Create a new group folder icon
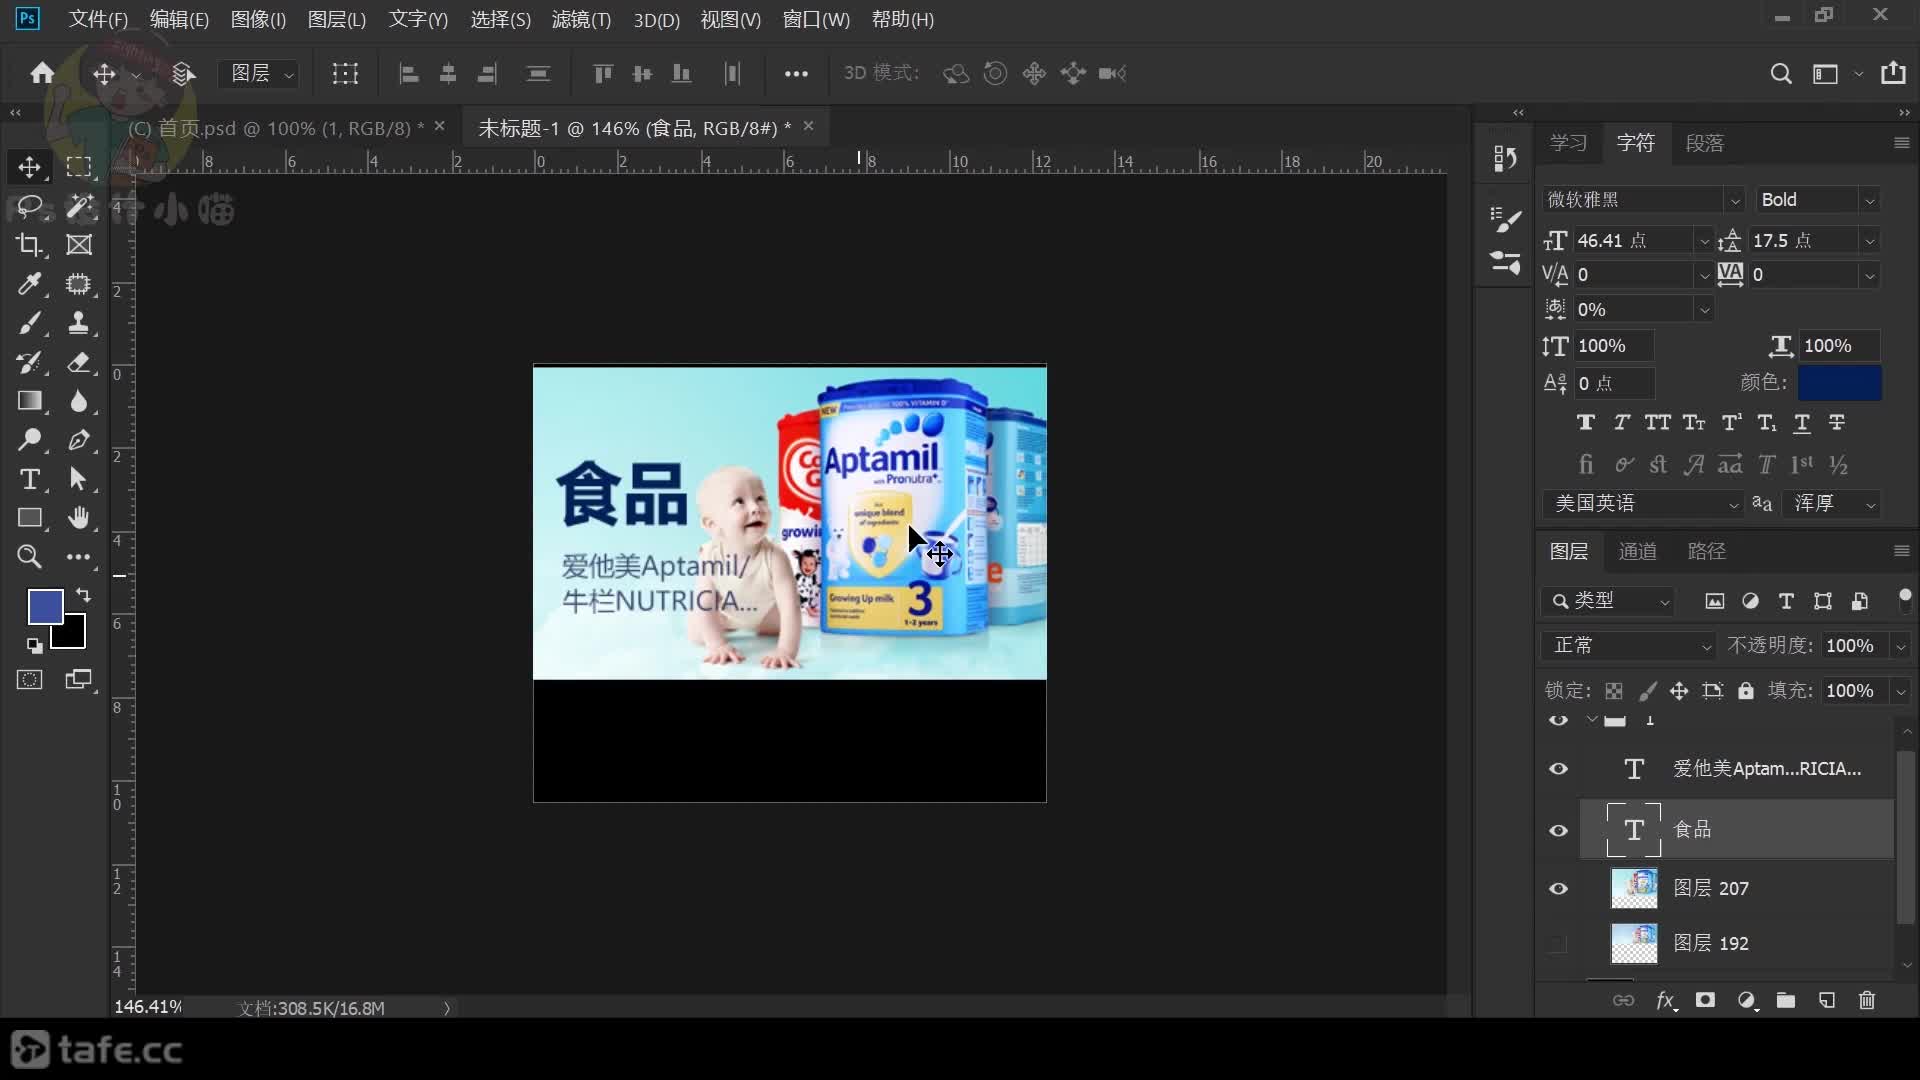 [1786, 1000]
